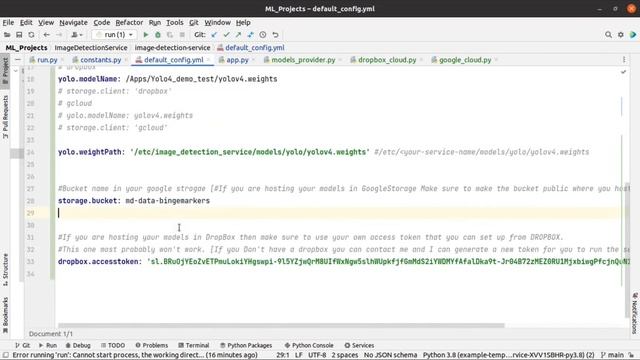The height and width of the screenshot is (360, 640).
Task: Open the project folder icon in toolbar
Action: (7, 35)
